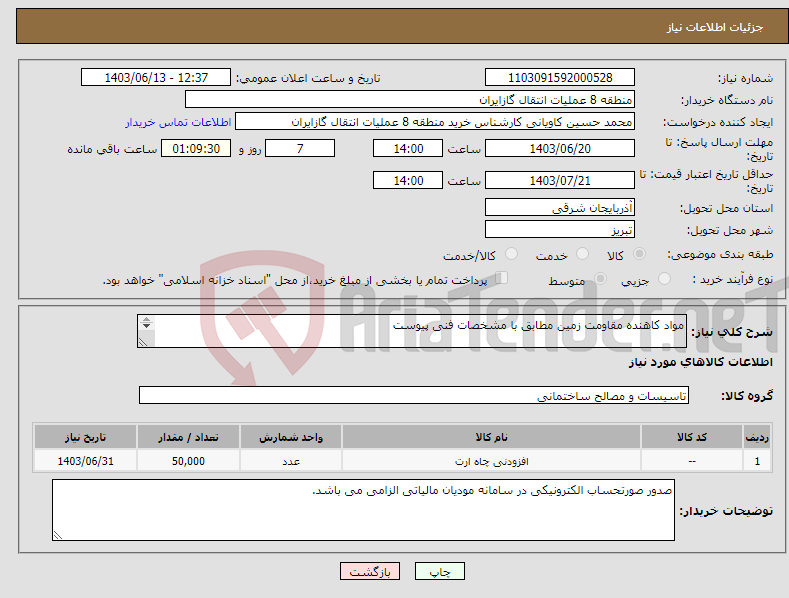Image resolution: width=789 pixels, height=598 pixels.
Task: Click the جزئیات اطلاعات نیاز header title
Action: pos(715,27)
